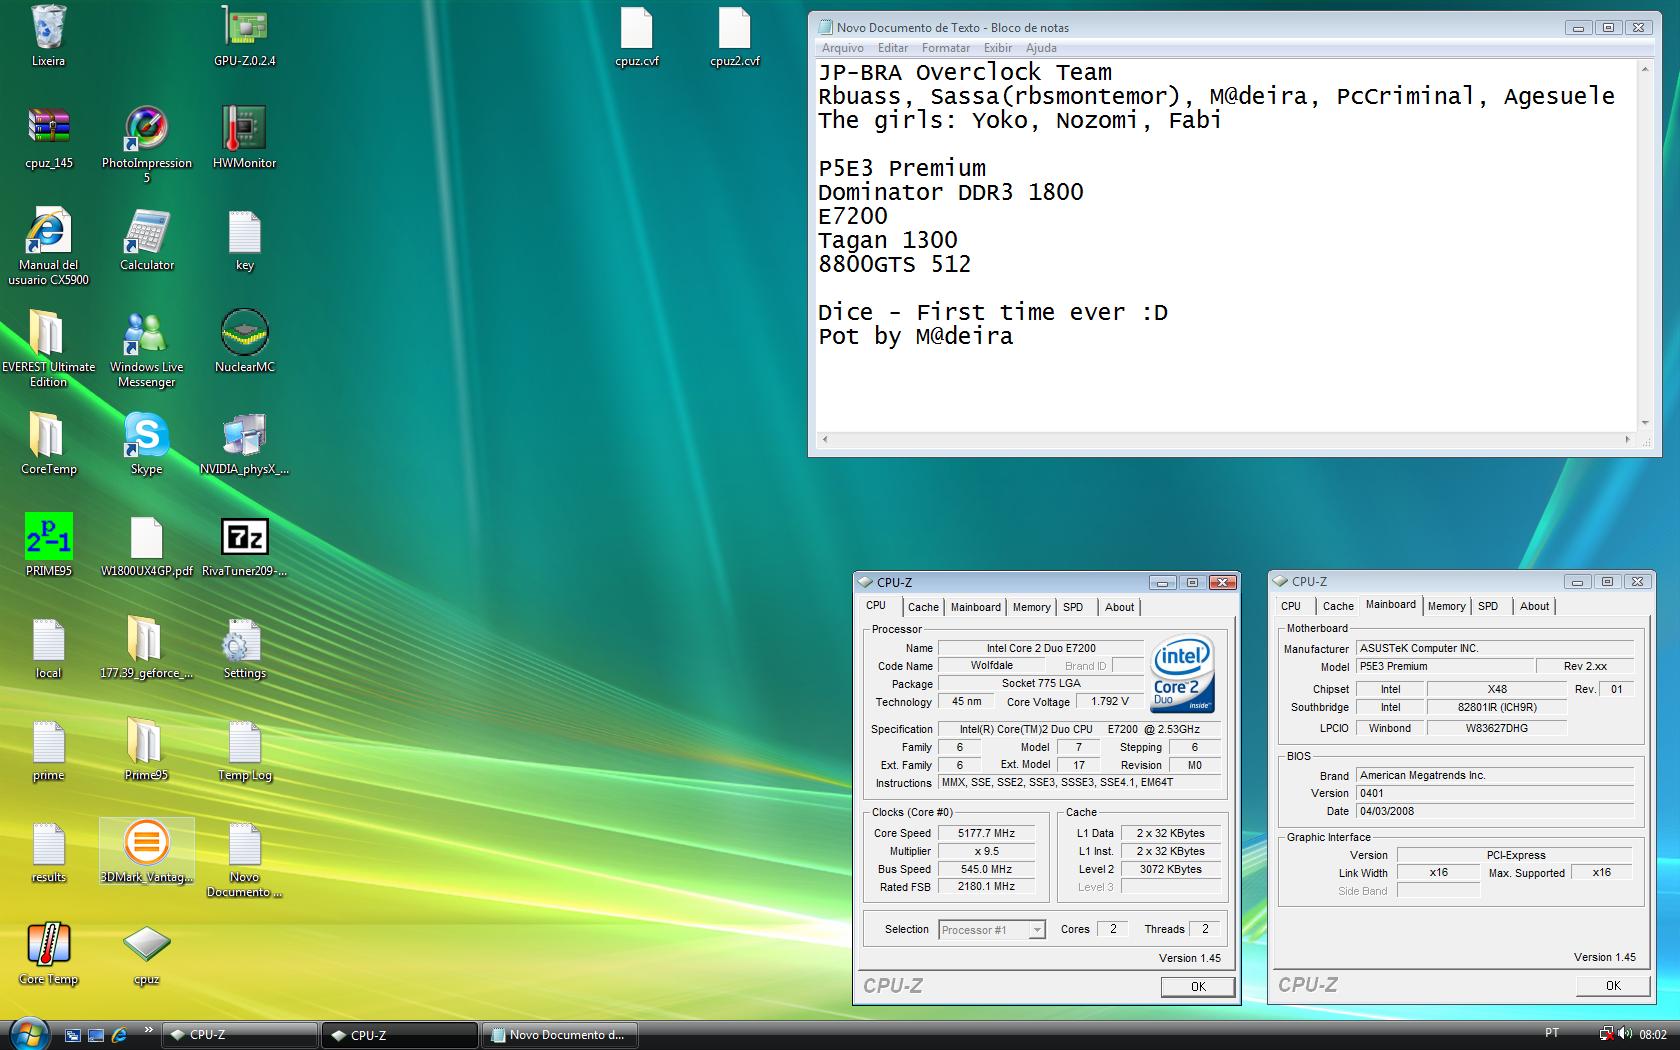Viewport: 1680px width, 1050px height.
Task: Activate first CPU-Z taskbar button
Action: [x=239, y=1035]
